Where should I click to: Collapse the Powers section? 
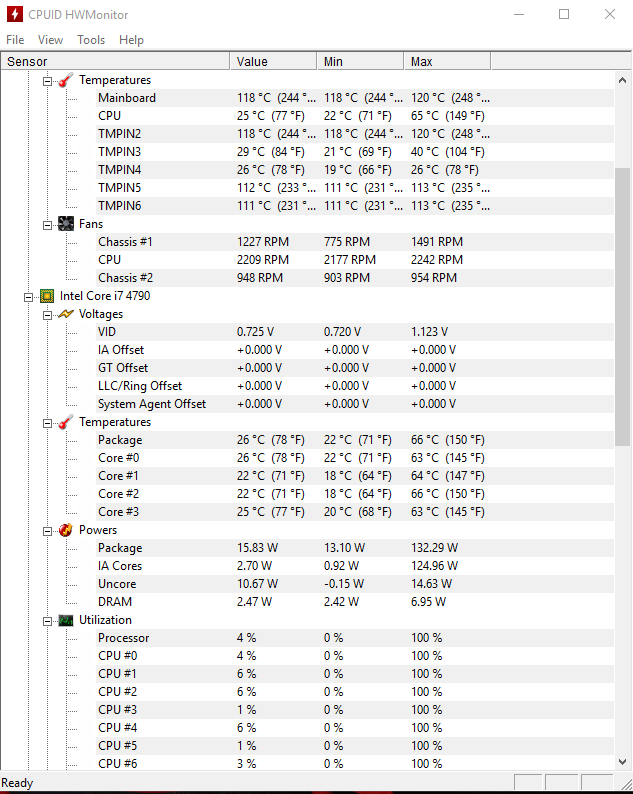click(x=47, y=530)
